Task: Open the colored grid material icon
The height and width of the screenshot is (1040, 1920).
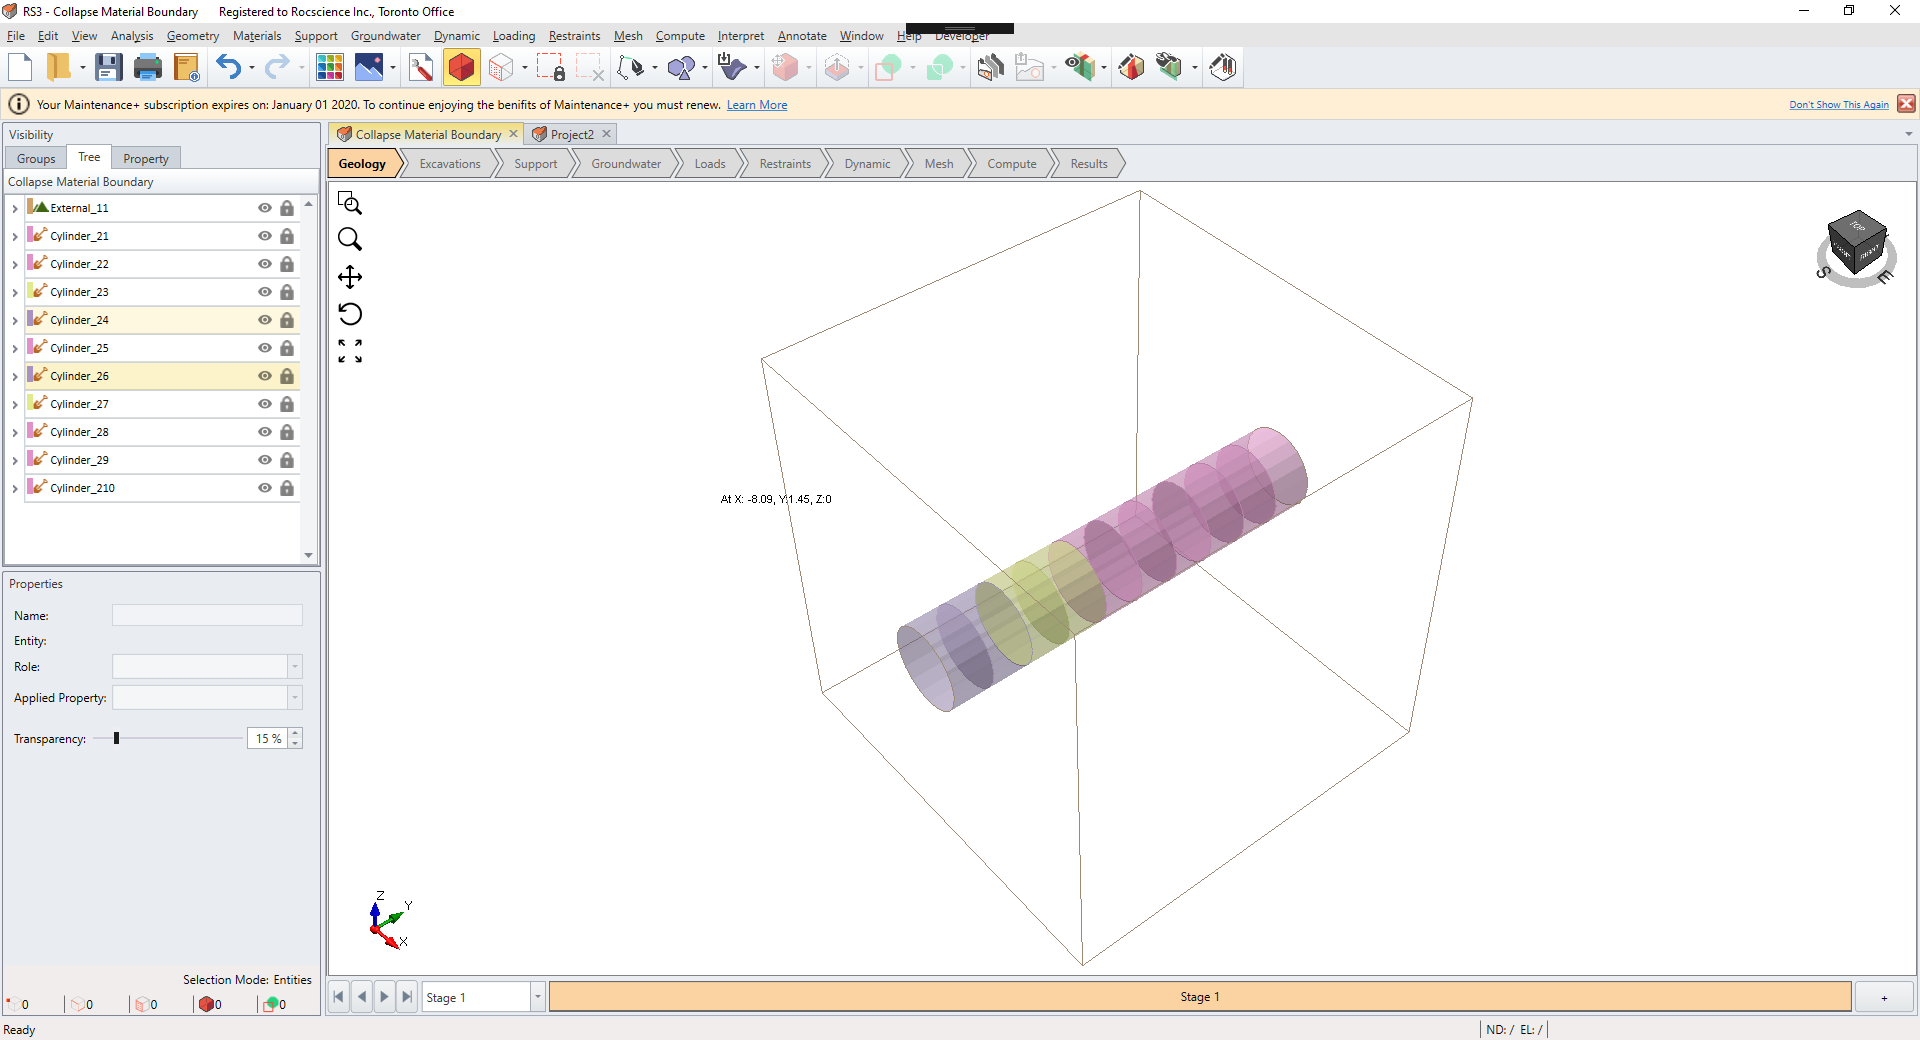Action: pos(329,67)
